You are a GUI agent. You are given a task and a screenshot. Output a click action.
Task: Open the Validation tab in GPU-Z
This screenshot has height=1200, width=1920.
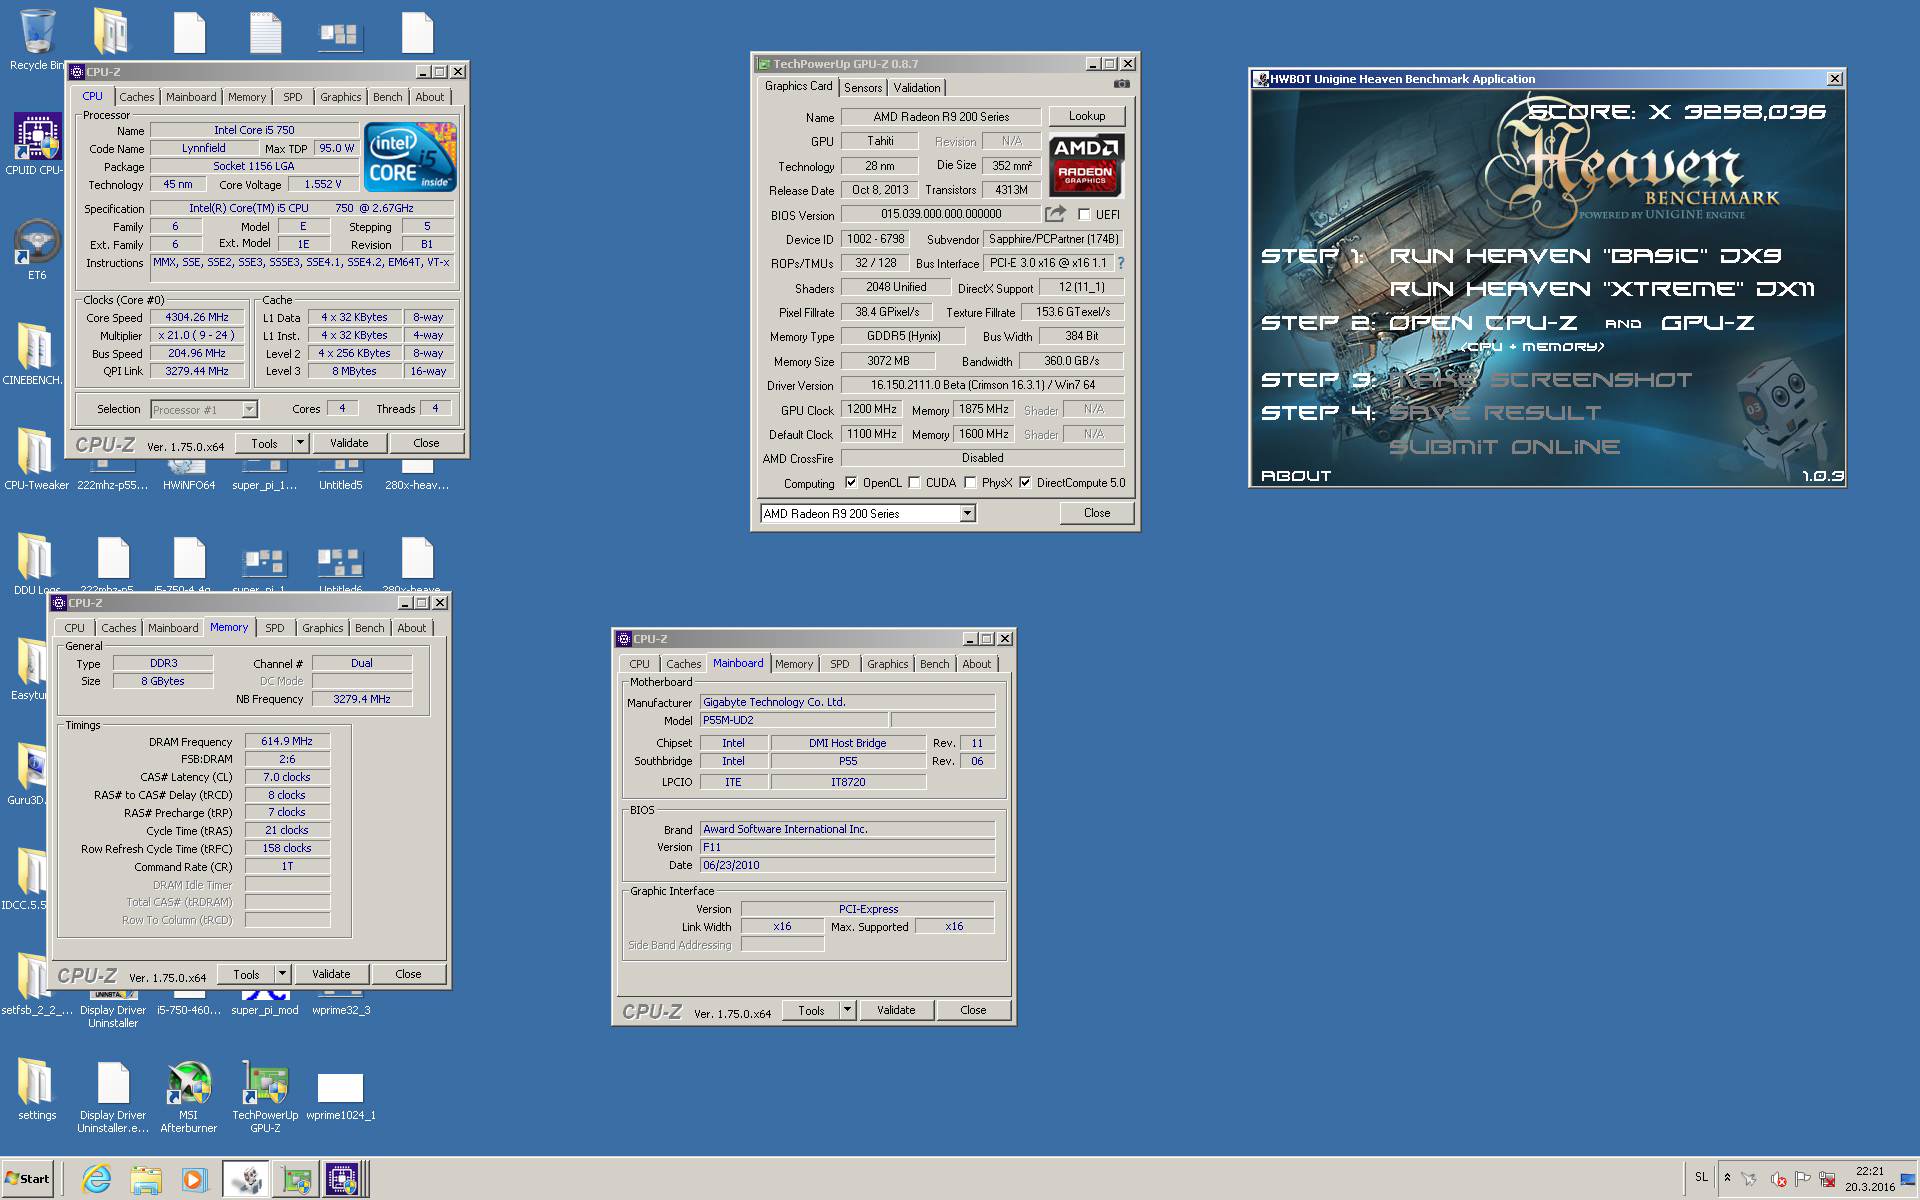tap(917, 88)
